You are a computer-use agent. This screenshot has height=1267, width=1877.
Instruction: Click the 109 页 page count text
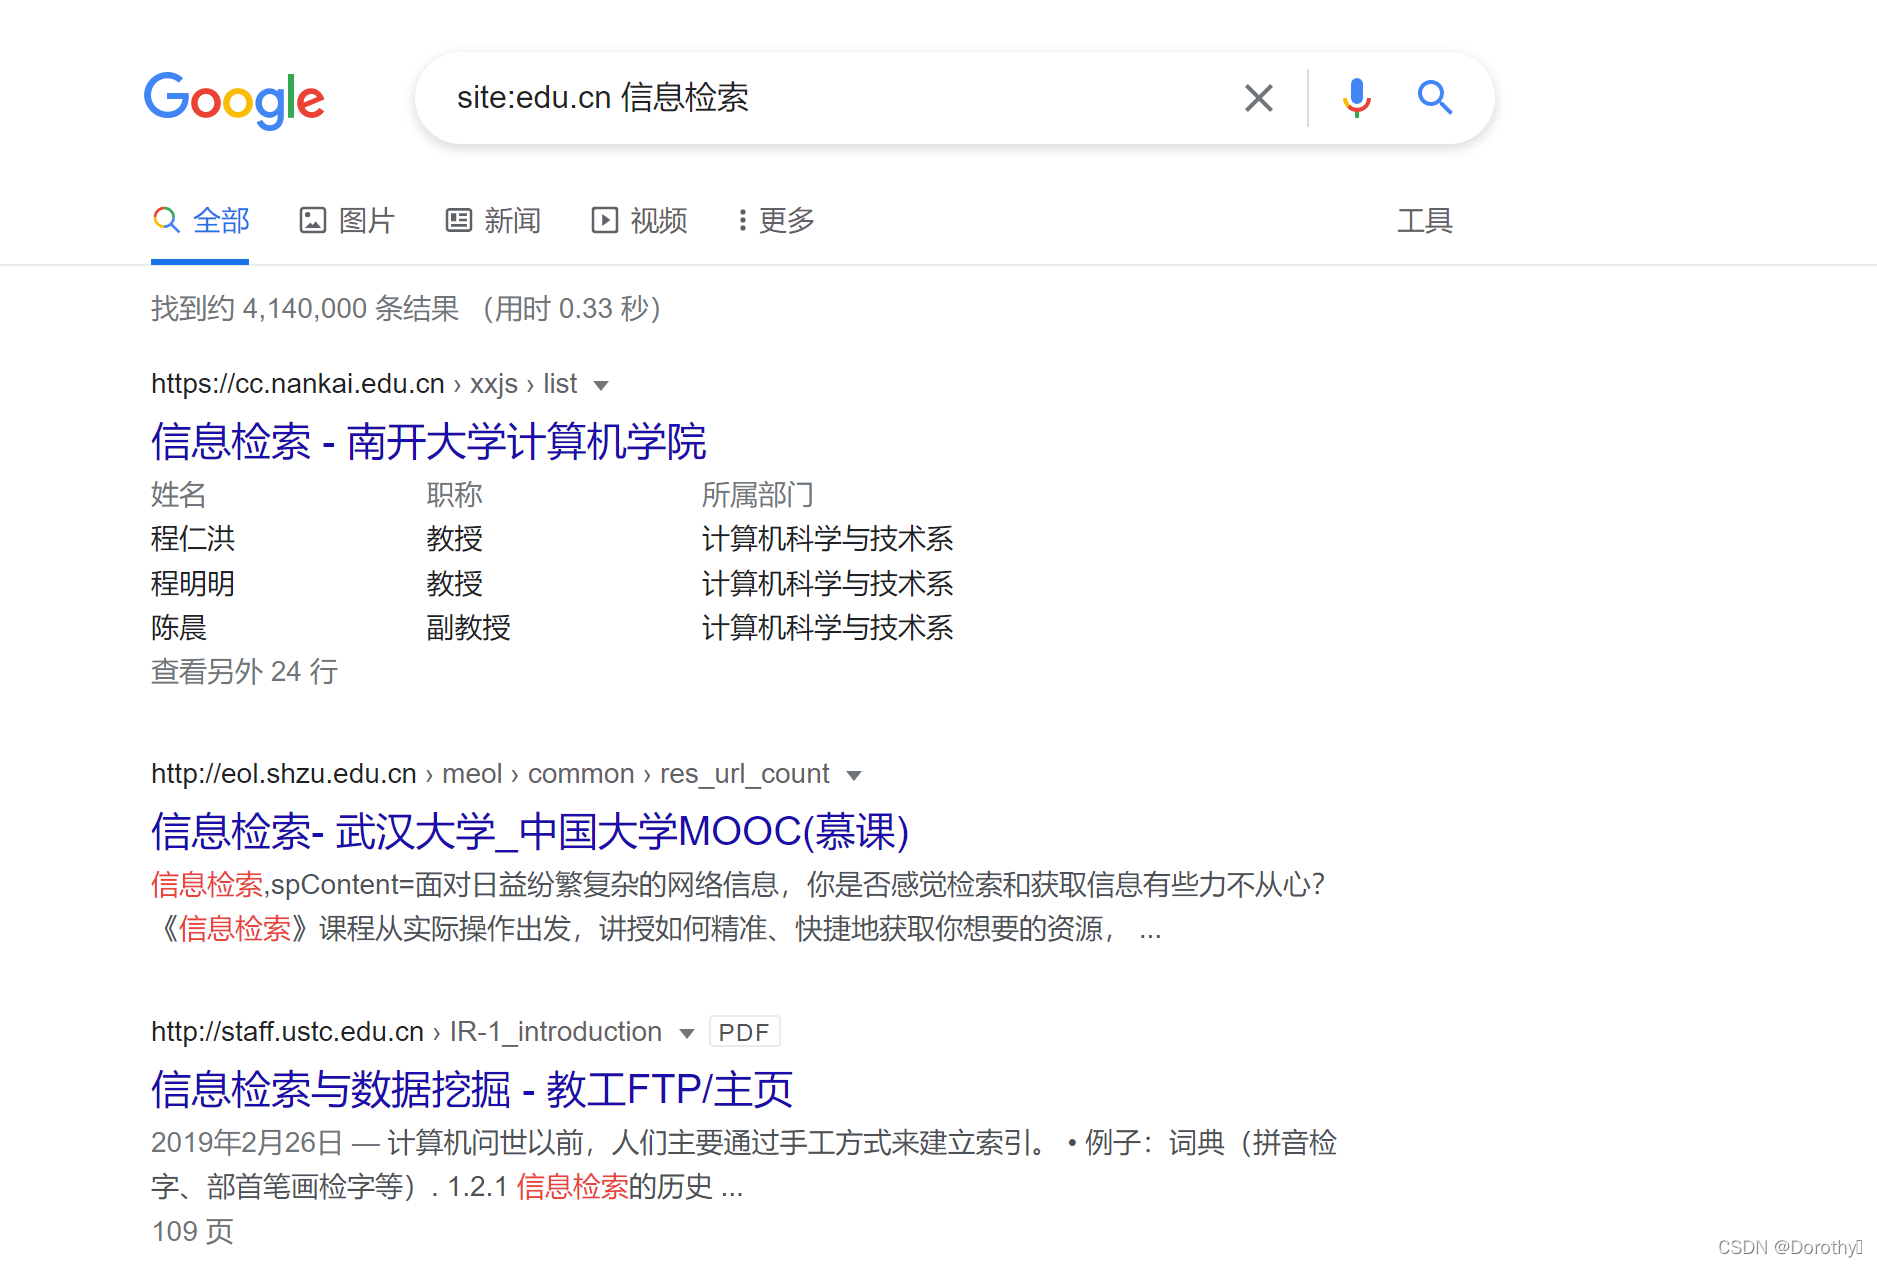click(x=192, y=1231)
